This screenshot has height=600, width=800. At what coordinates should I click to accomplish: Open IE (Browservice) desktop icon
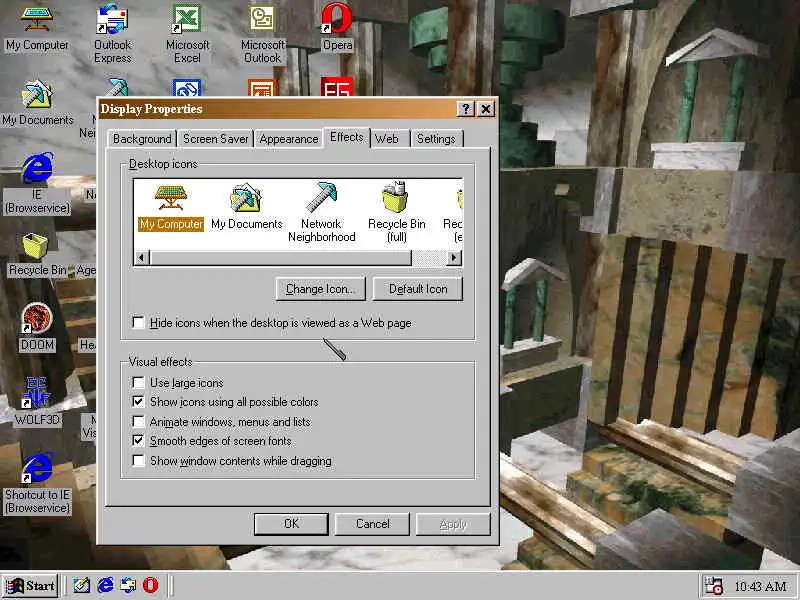[37, 184]
